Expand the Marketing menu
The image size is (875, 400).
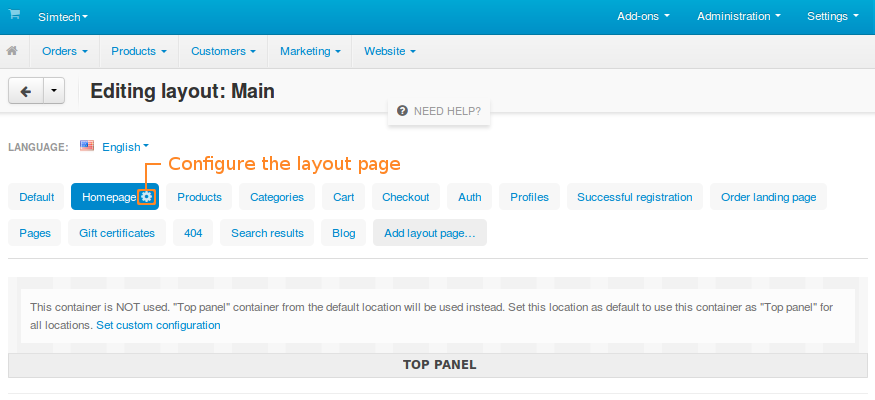click(310, 51)
